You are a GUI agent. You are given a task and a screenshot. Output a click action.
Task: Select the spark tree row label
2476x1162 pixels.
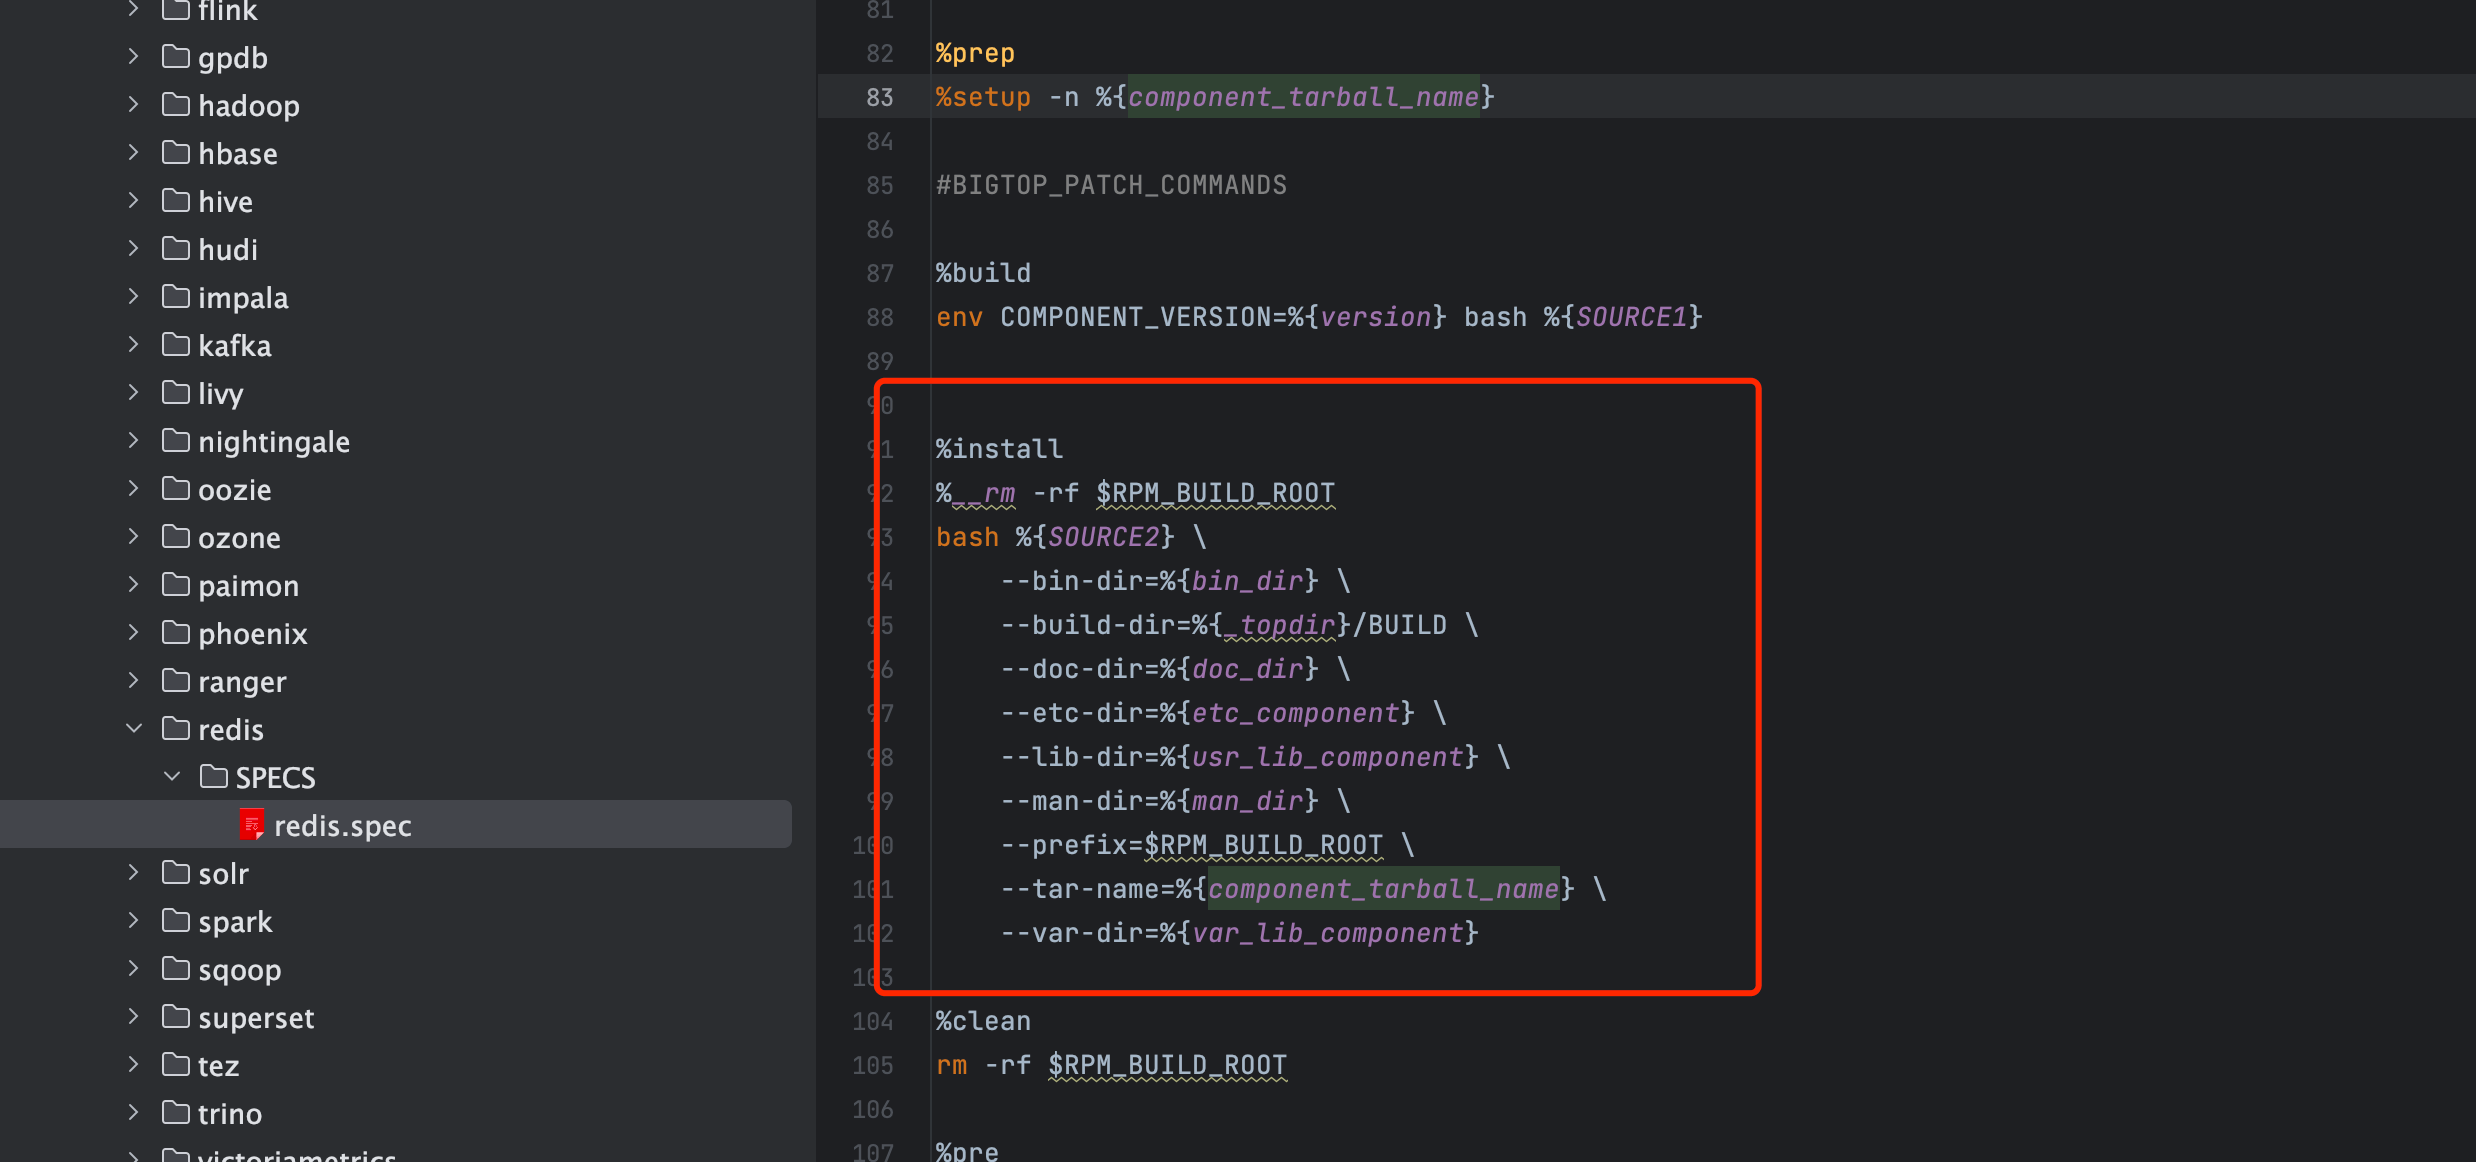235,922
